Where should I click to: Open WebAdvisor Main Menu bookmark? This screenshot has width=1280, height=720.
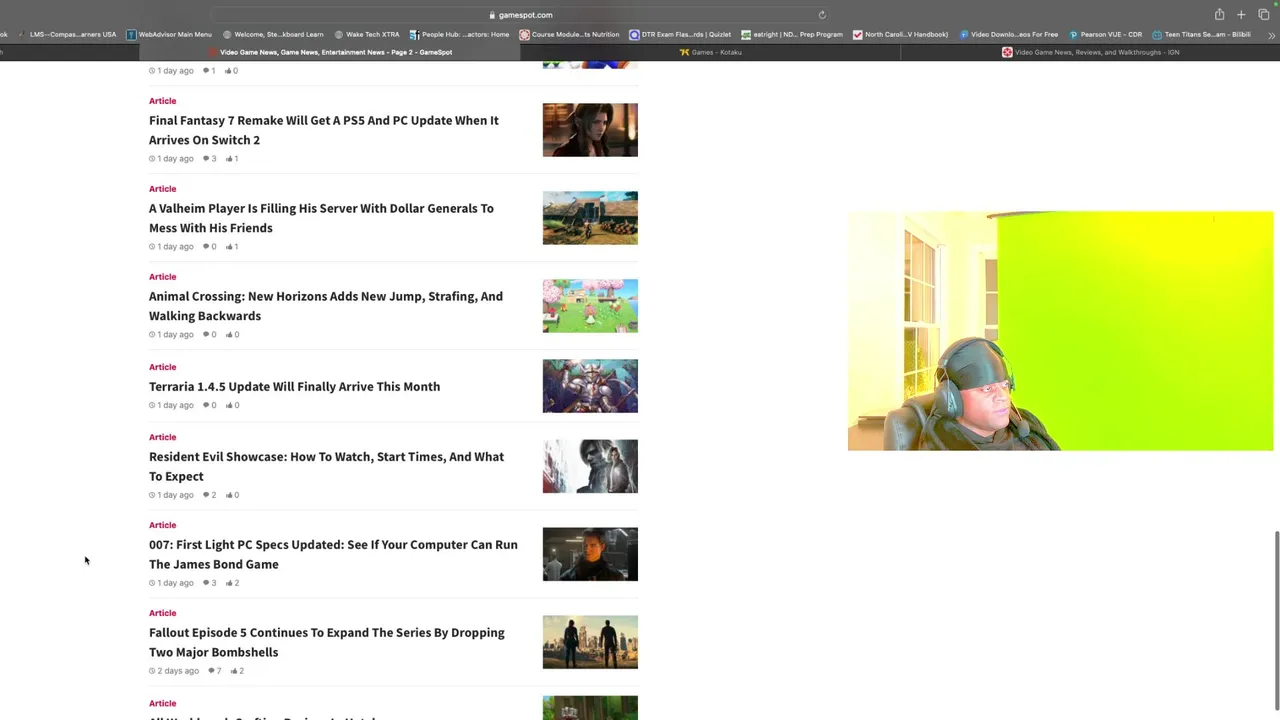(x=168, y=34)
